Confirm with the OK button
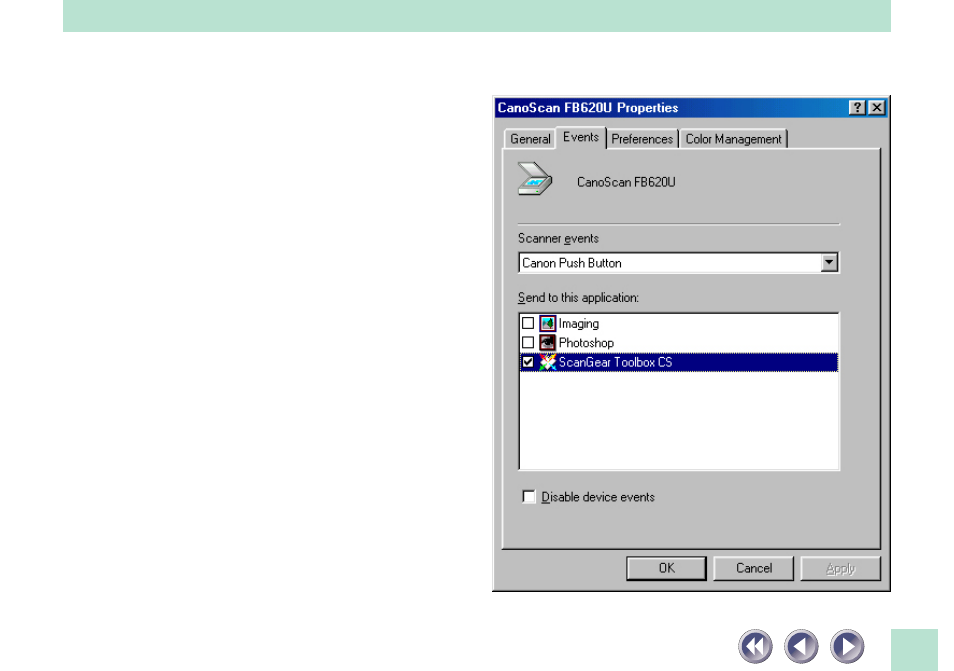Screen dimensions: 954x671 coord(666,568)
